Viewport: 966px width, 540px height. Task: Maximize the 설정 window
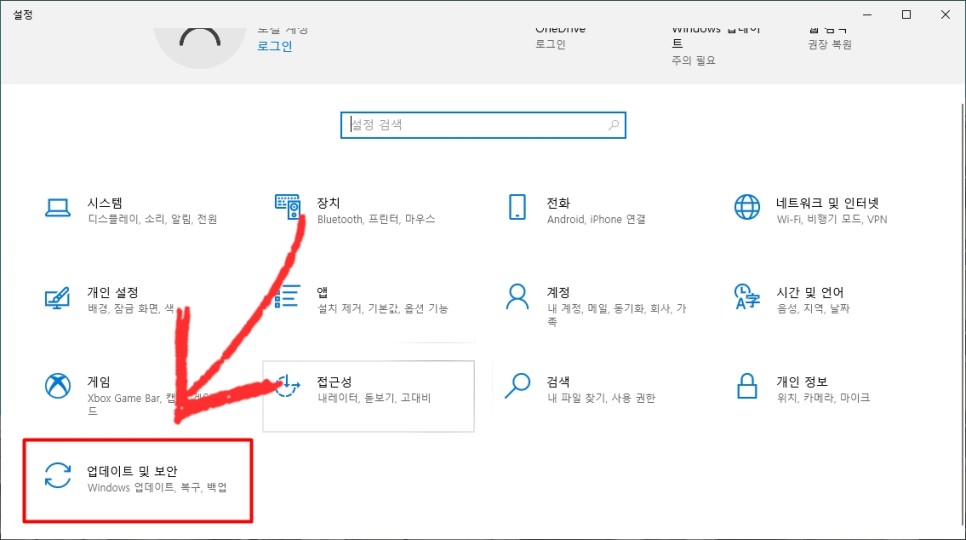pos(906,14)
